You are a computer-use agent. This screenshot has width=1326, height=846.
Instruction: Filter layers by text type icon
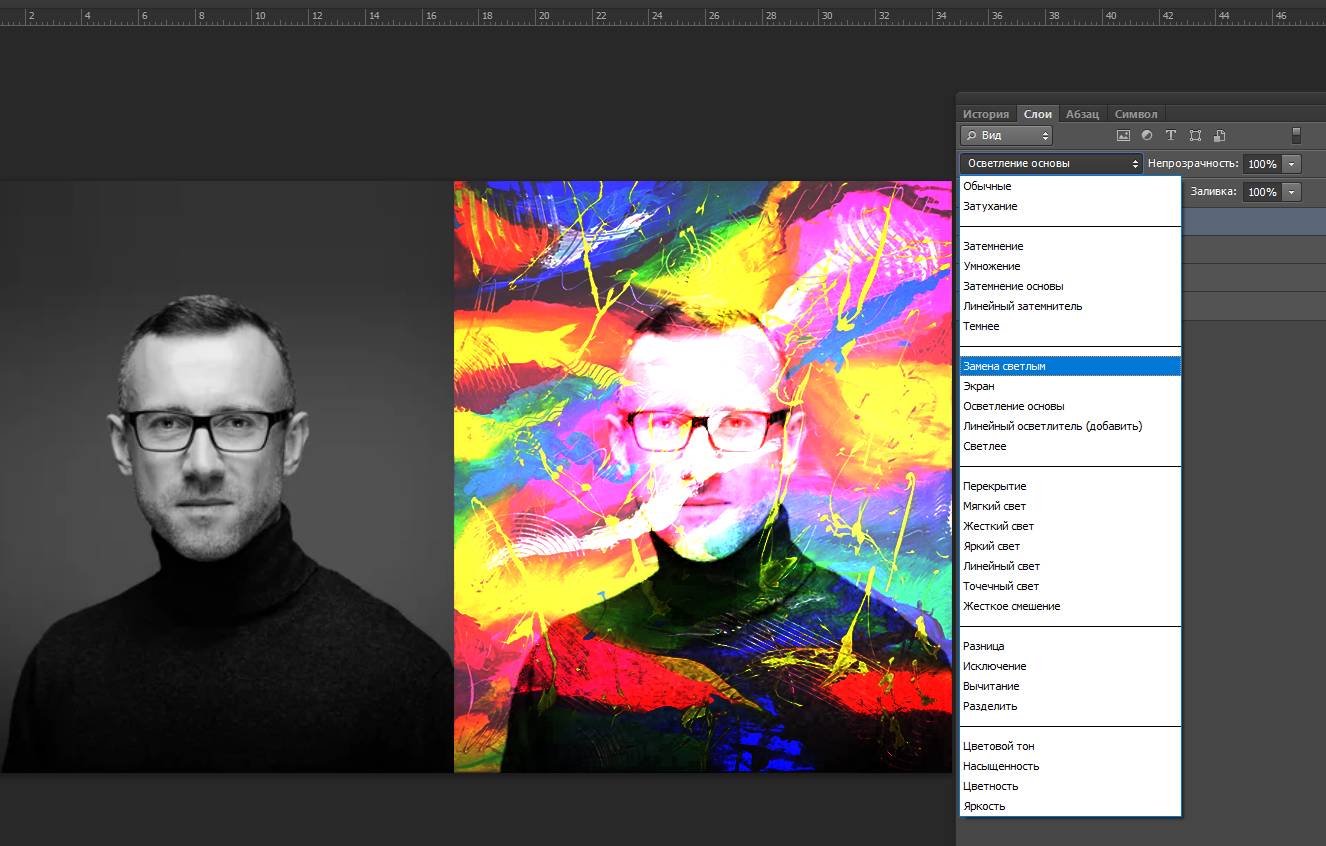tap(1171, 135)
